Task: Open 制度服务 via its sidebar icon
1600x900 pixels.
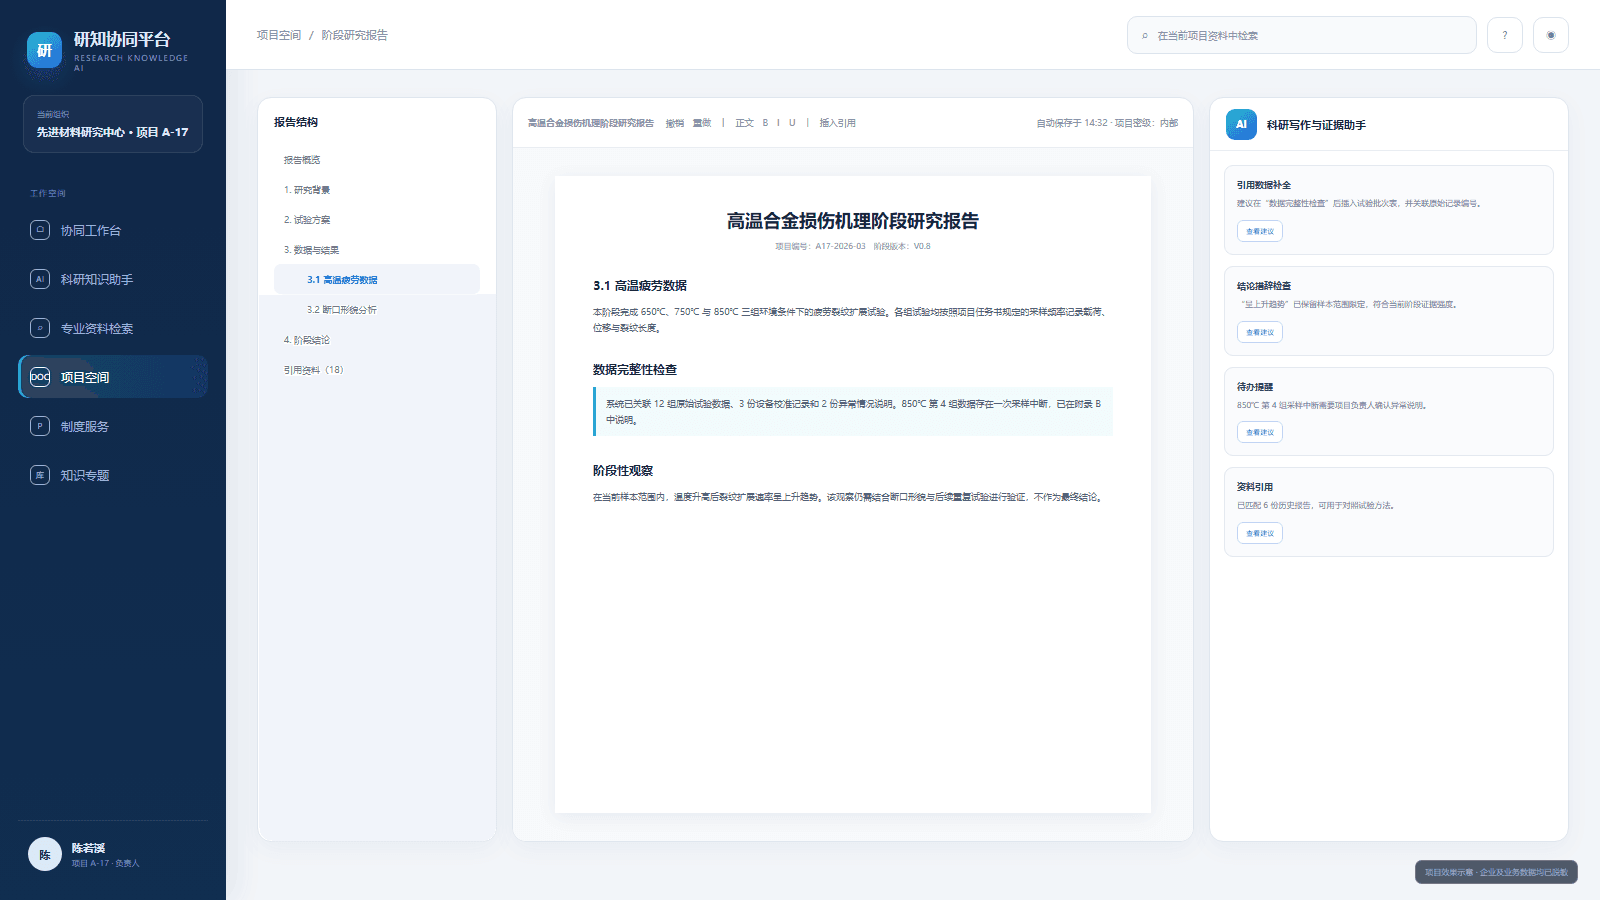Action: pos(40,426)
